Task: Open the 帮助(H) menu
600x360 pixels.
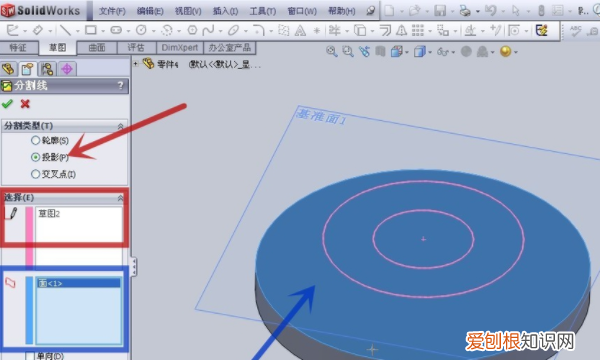Action: point(341,11)
